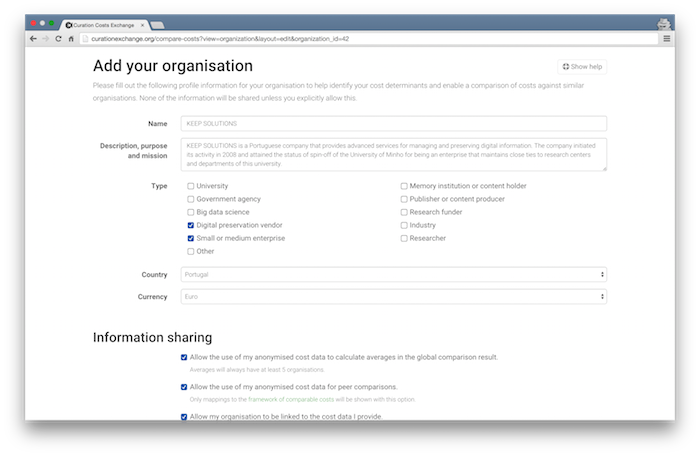Open framework of comparable costs link
Screen dimensions: 700x456
[x=291, y=400]
